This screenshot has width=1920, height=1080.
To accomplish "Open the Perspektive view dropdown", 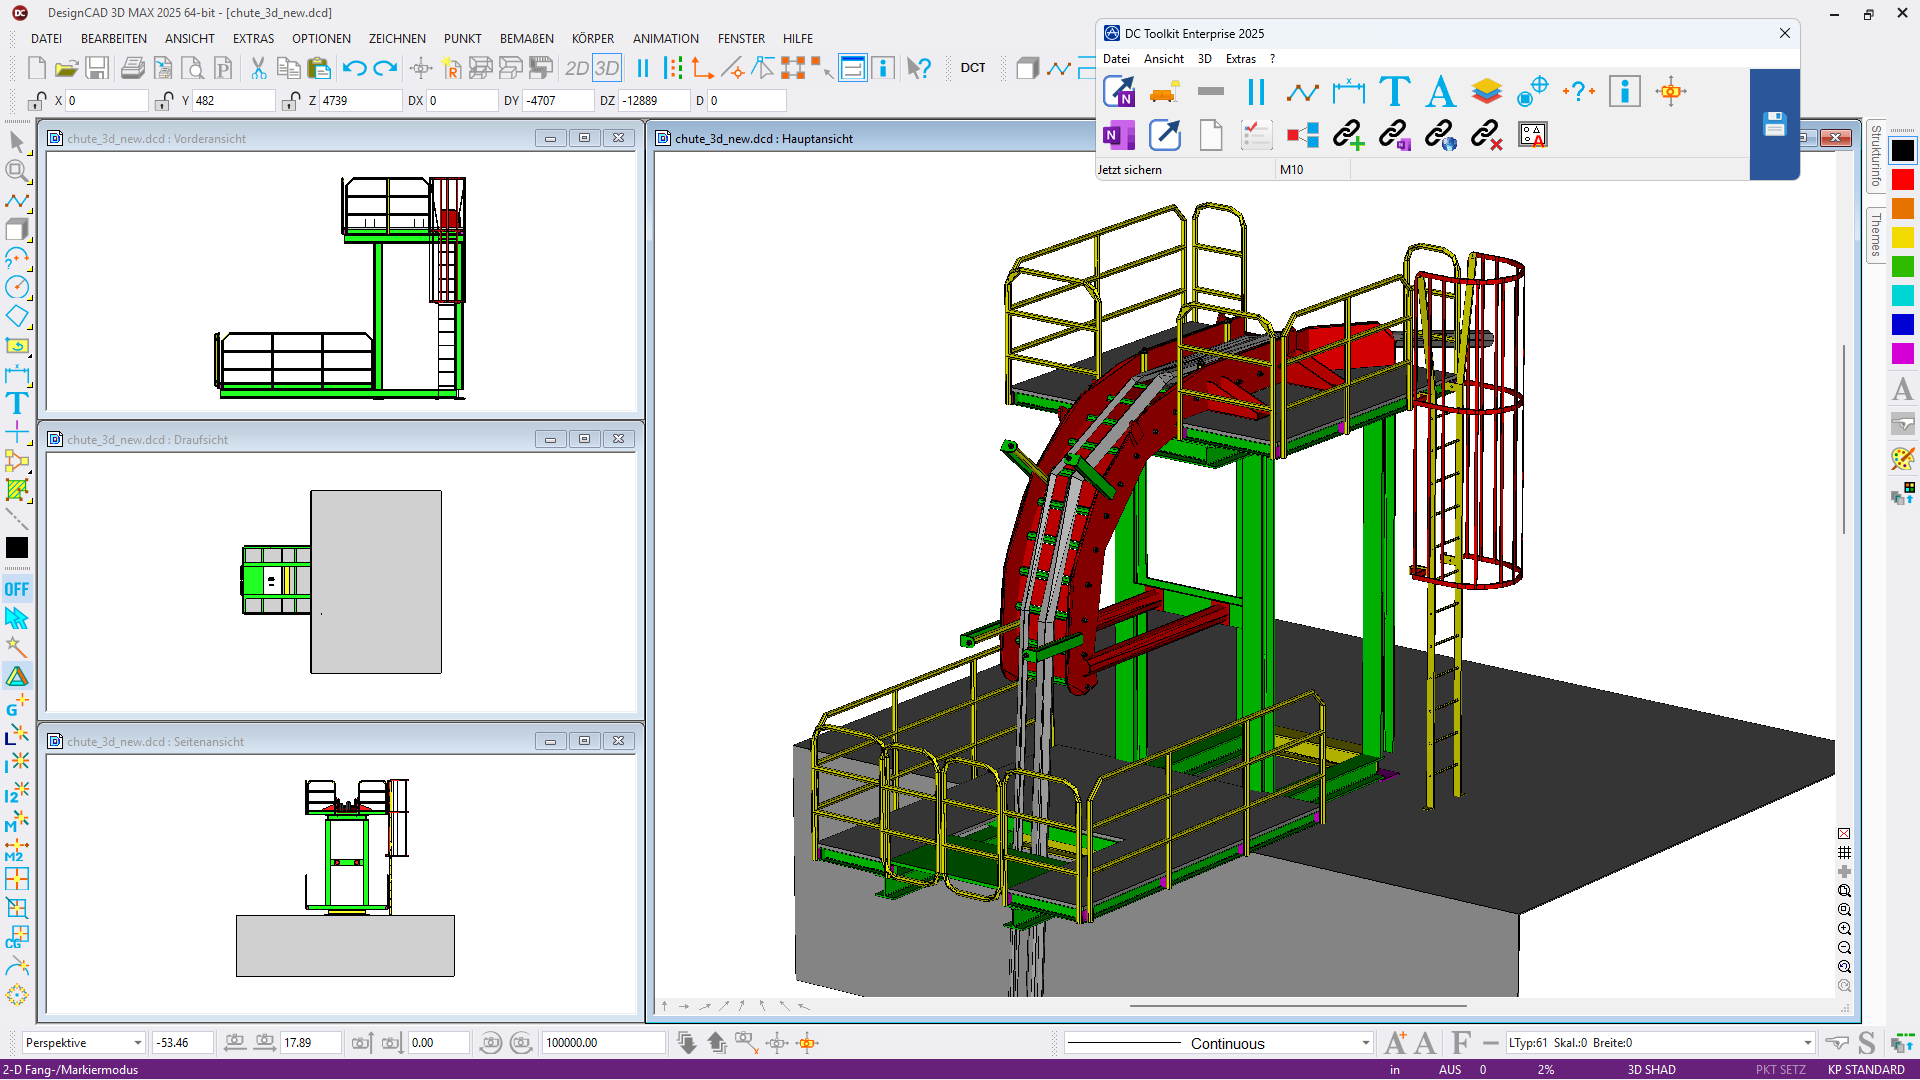I will [137, 1043].
